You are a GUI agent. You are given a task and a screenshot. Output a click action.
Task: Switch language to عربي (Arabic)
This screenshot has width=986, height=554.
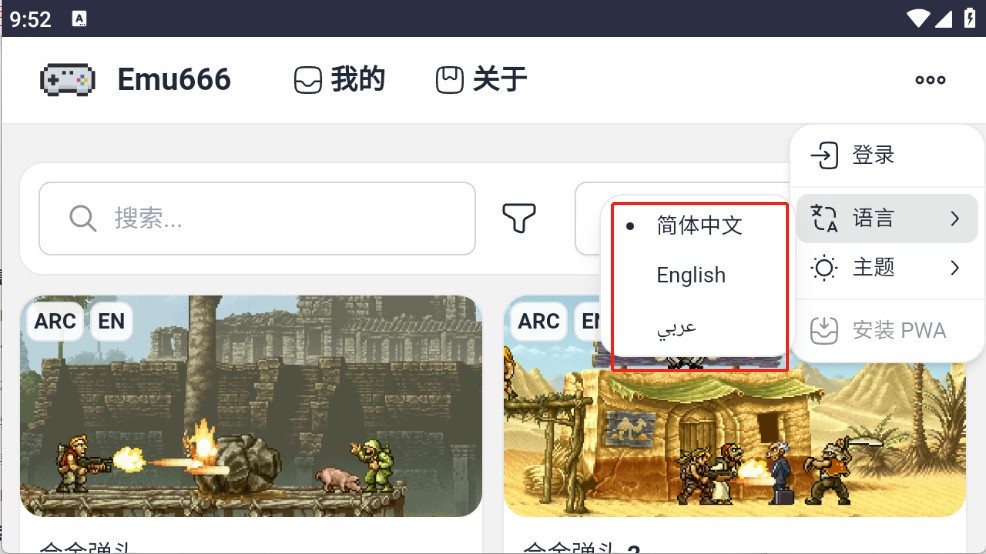click(677, 328)
